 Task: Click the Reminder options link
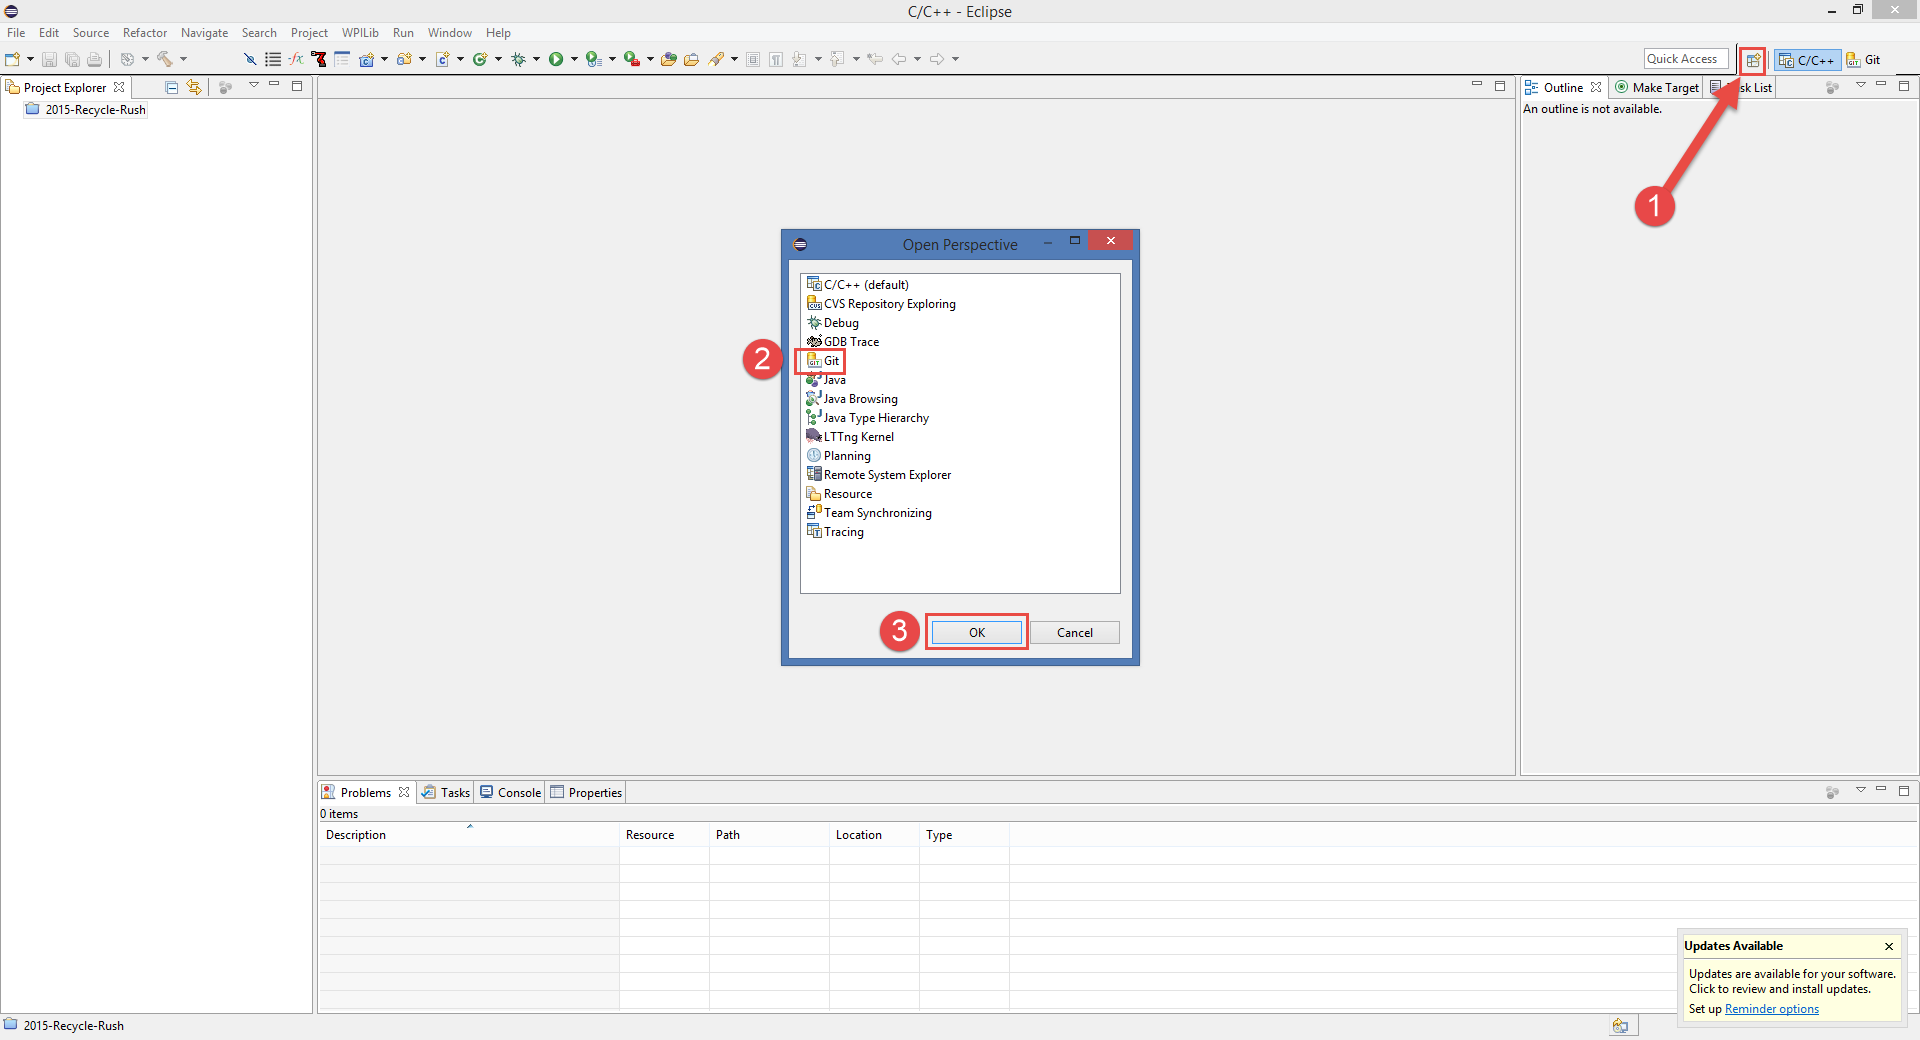(x=1772, y=1009)
